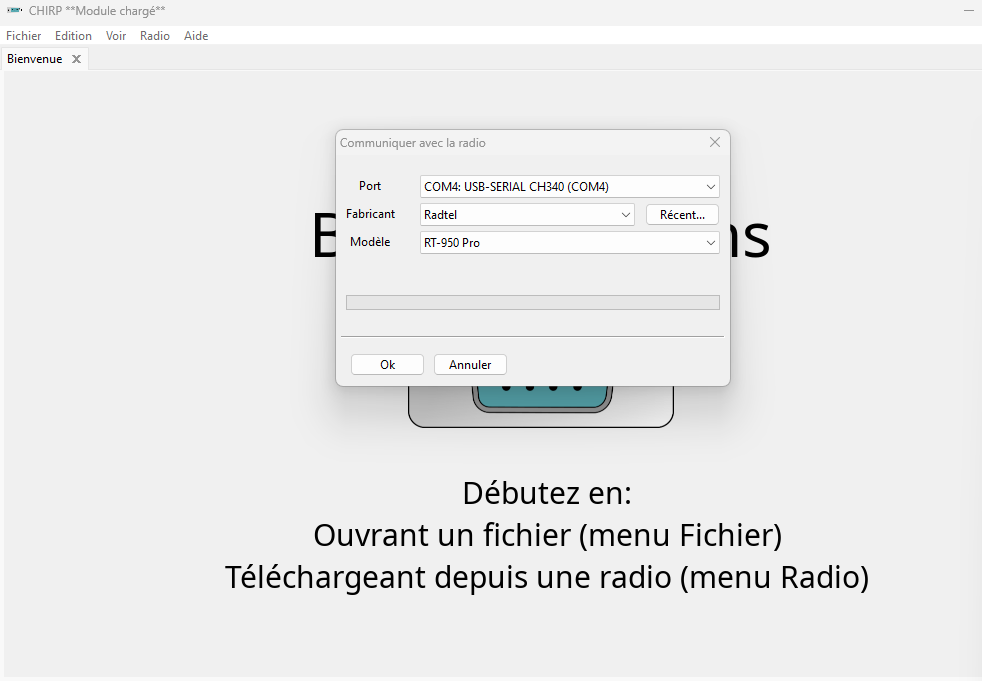Minimize the CHIRP window
The height and width of the screenshot is (681, 982).
pyautogui.click(x=969, y=10)
